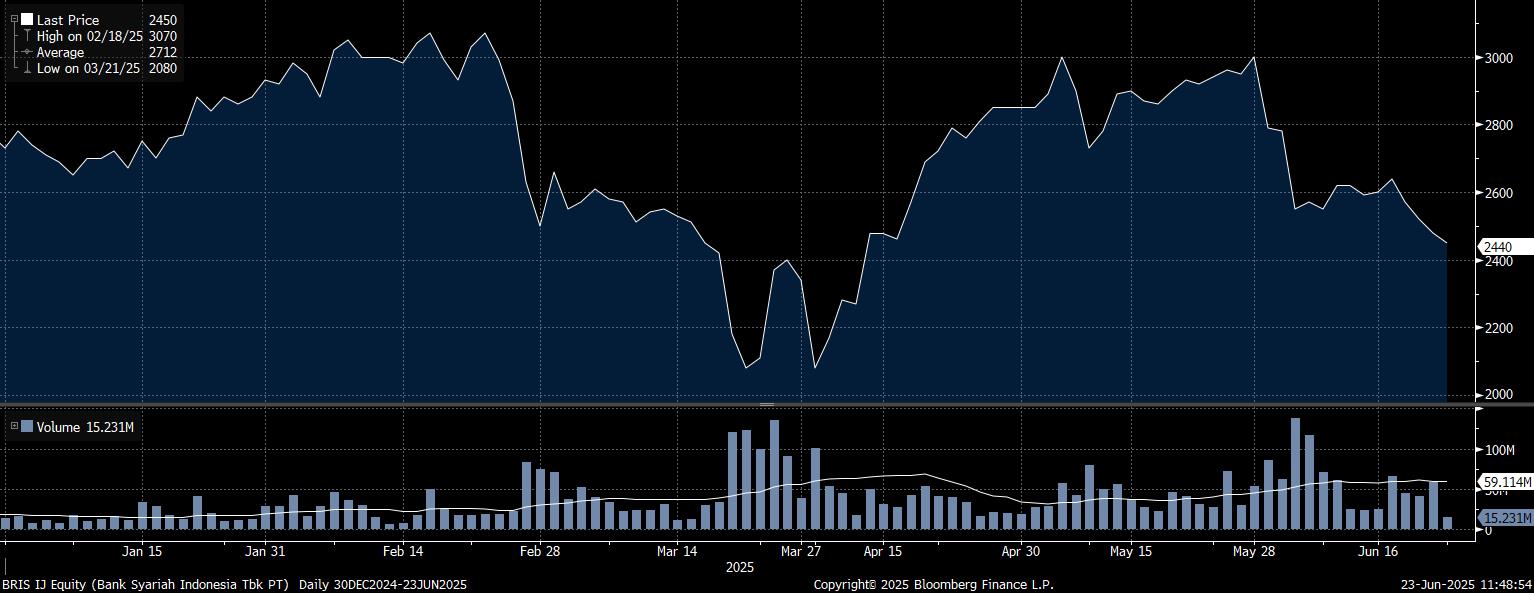Click the 23-Jun-2025 11:48:54 timestamp
Screen dimensions: 1534x593
(x=1467, y=585)
